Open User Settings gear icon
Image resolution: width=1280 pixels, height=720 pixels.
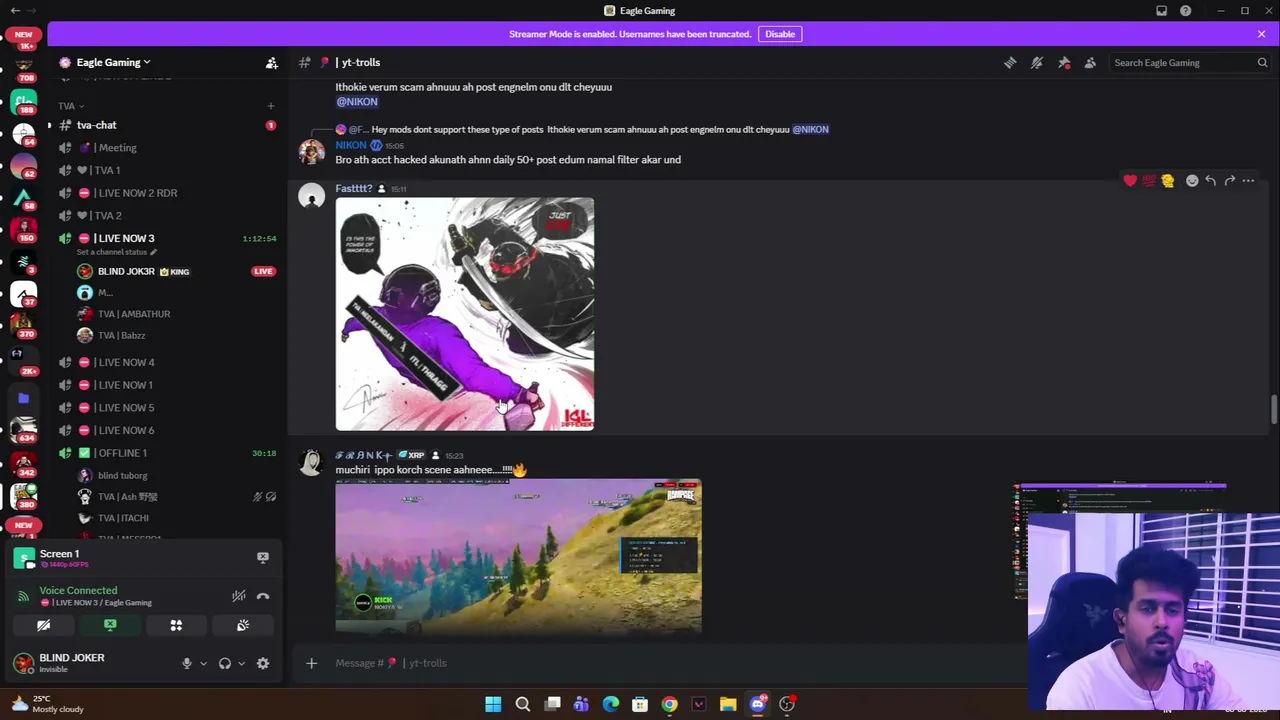pyautogui.click(x=263, y=663)
